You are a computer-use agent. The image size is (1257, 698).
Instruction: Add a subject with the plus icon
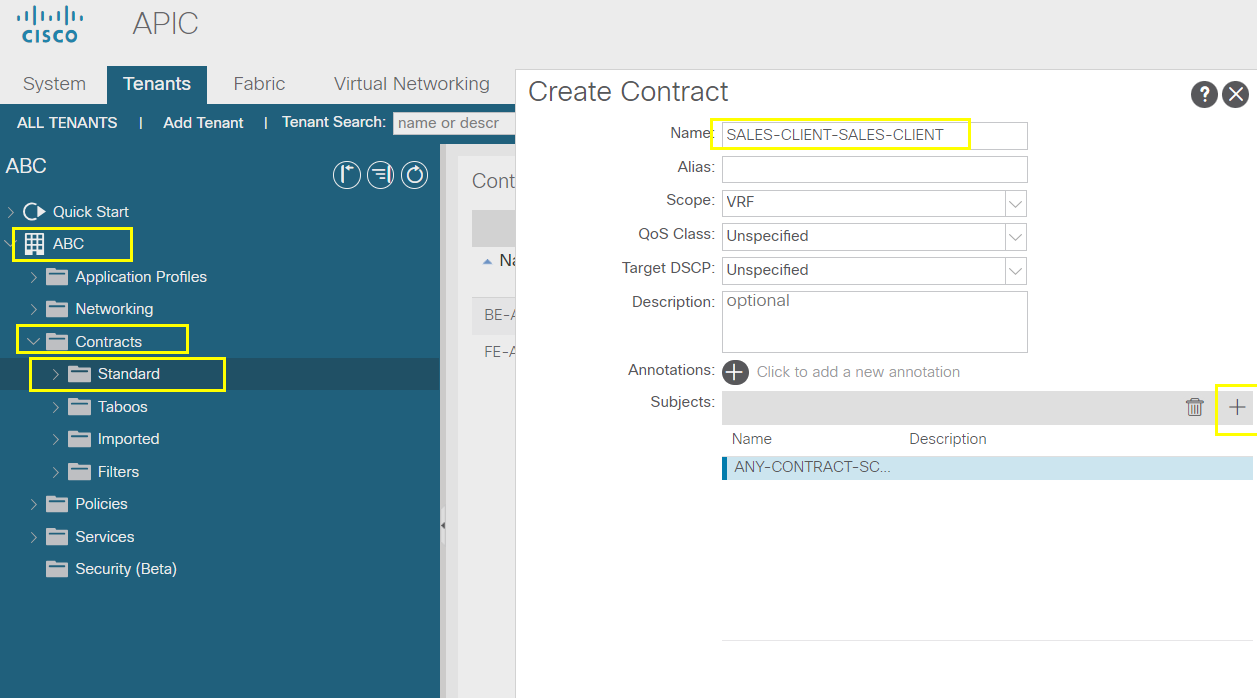click(x=1237, y=407)
